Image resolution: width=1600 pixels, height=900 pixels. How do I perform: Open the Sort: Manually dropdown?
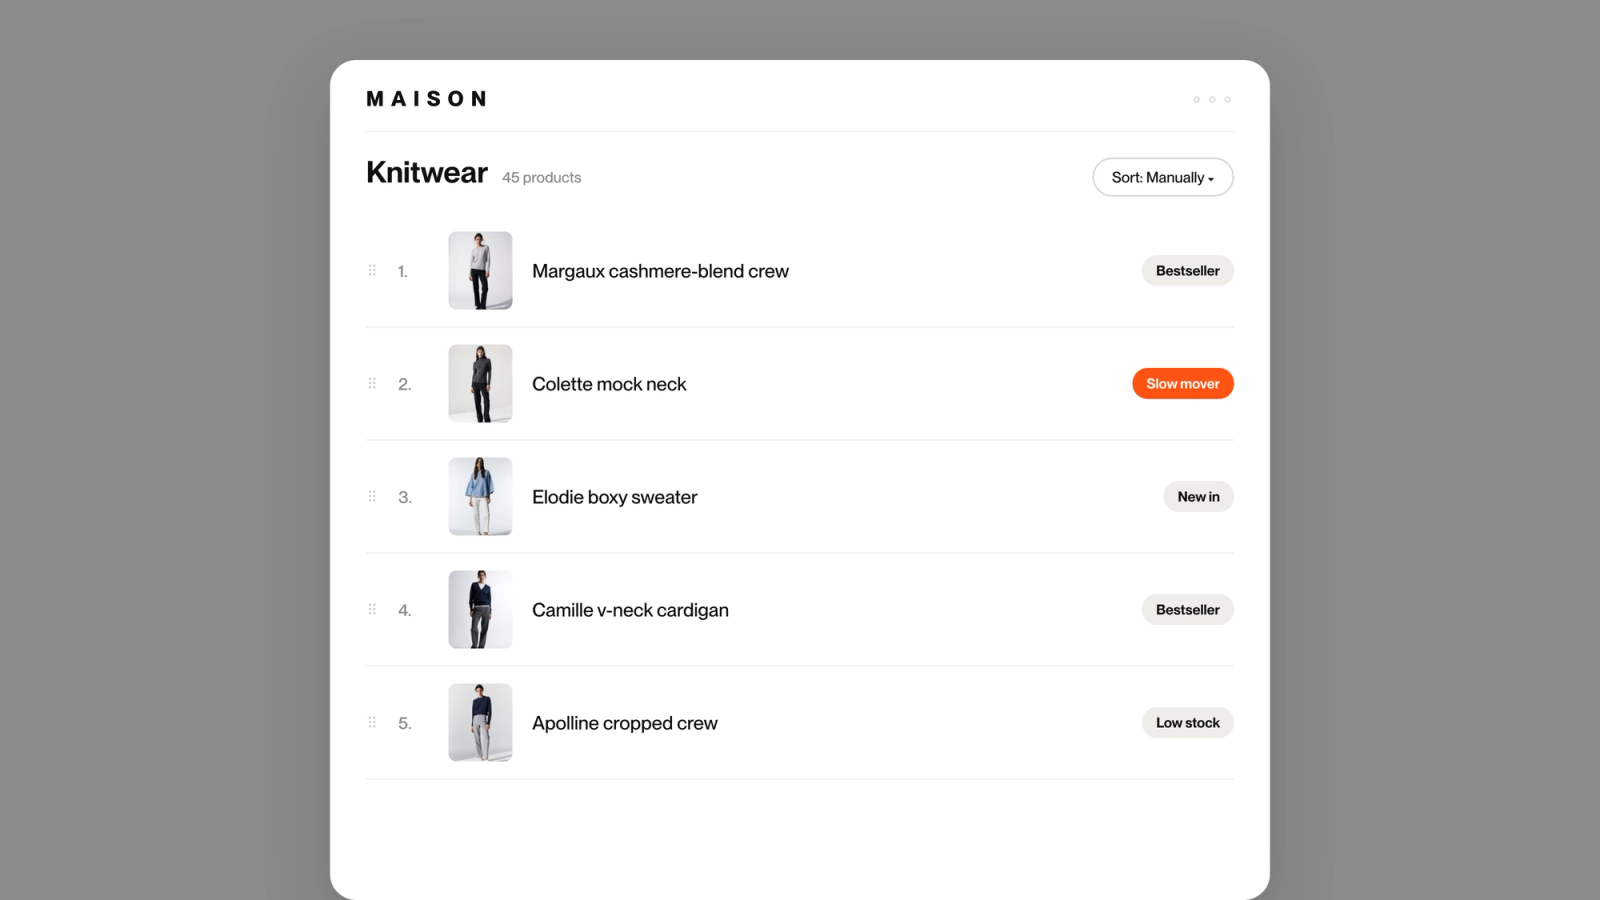pos(1163,177)
